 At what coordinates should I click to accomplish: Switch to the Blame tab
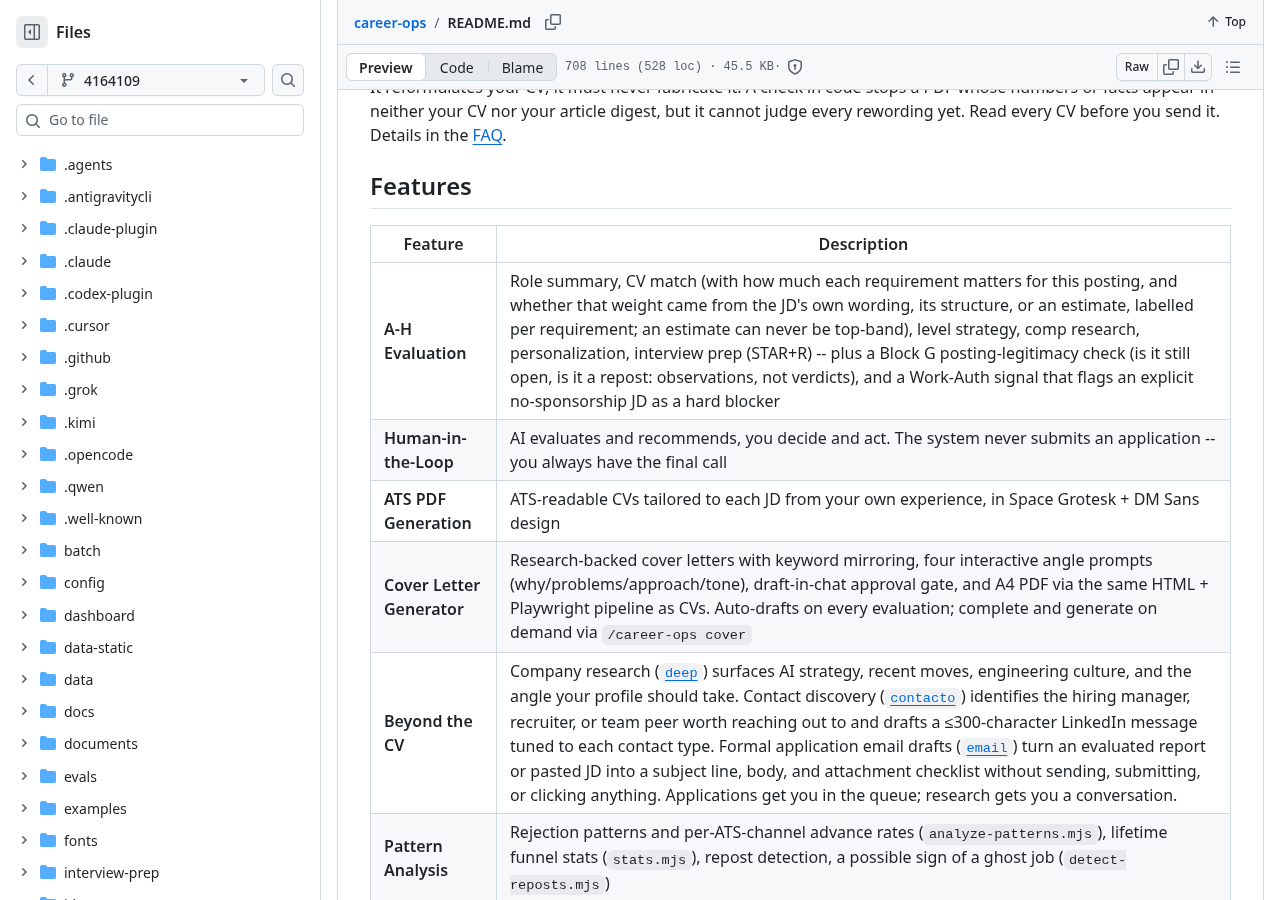point(522,67)
